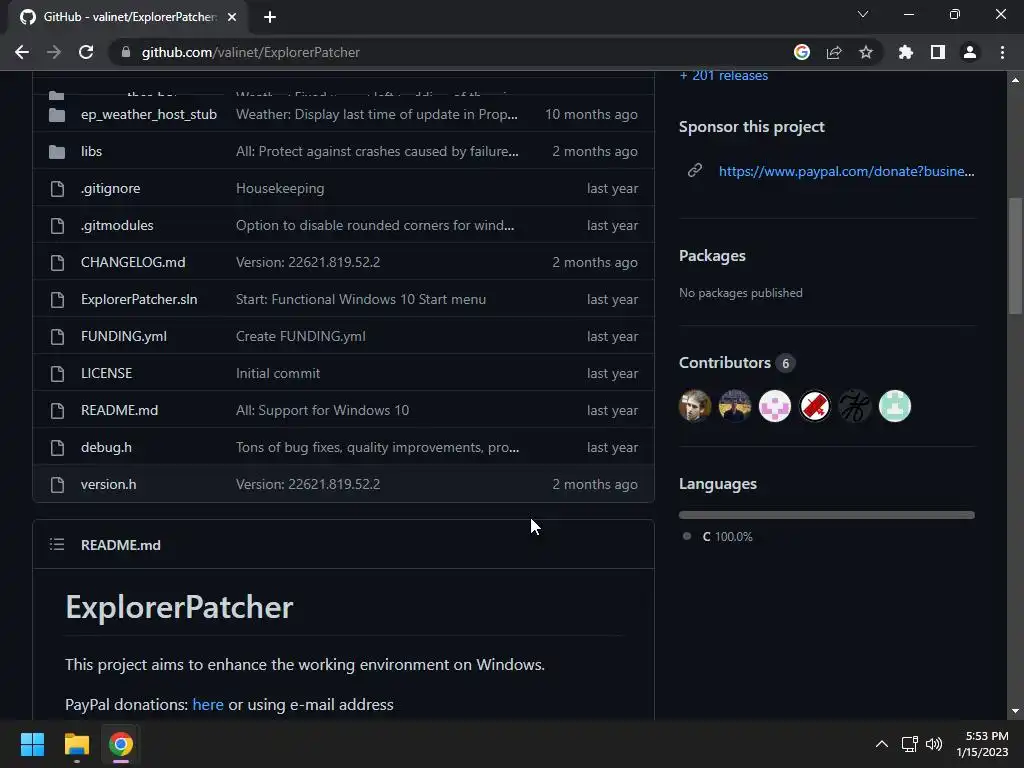Open the pink pixel contributor avatar
Viewport: 1024px width, 768px height.
(x=775, y=406)
